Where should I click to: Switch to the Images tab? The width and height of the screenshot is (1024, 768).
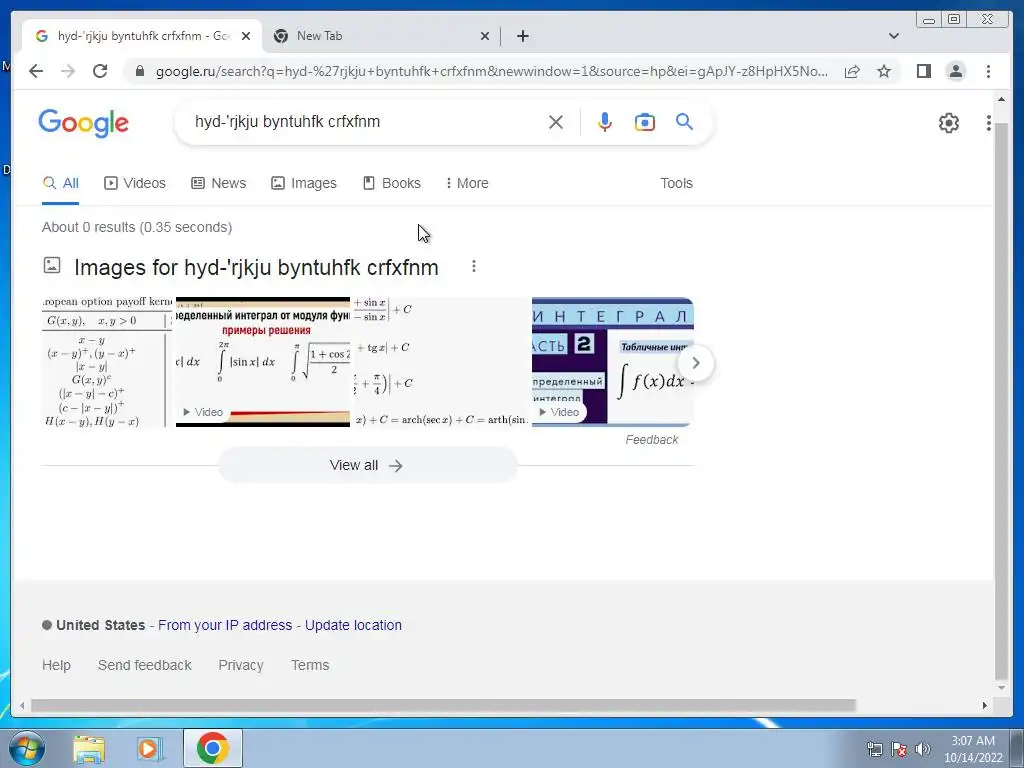304,184
